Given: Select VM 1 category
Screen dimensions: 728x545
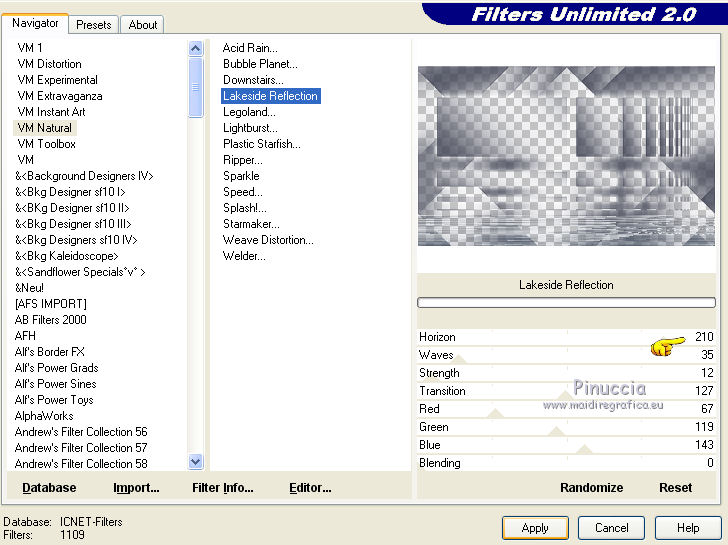Looking at the screenshot, I should (x=30, y=48).
